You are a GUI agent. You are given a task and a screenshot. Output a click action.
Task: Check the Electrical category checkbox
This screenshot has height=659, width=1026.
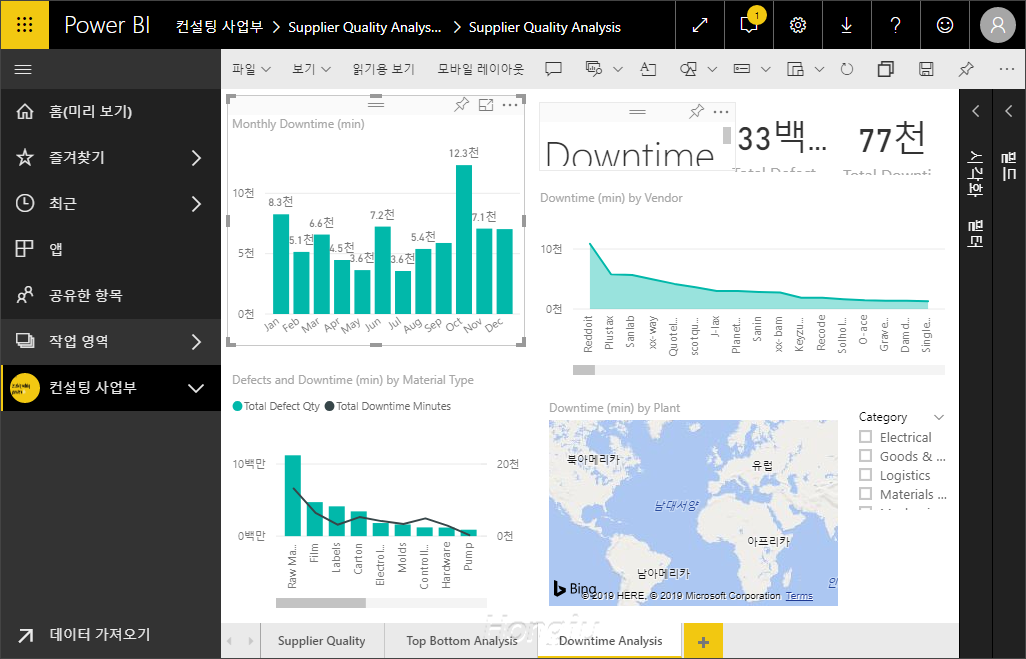866,436
